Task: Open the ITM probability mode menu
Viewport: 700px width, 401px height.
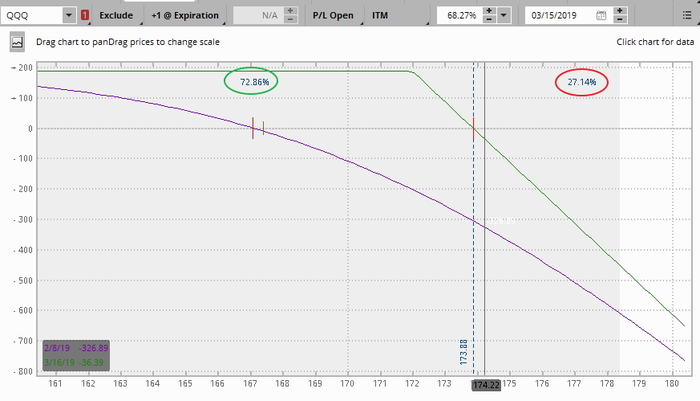Action: coord(380,15)
